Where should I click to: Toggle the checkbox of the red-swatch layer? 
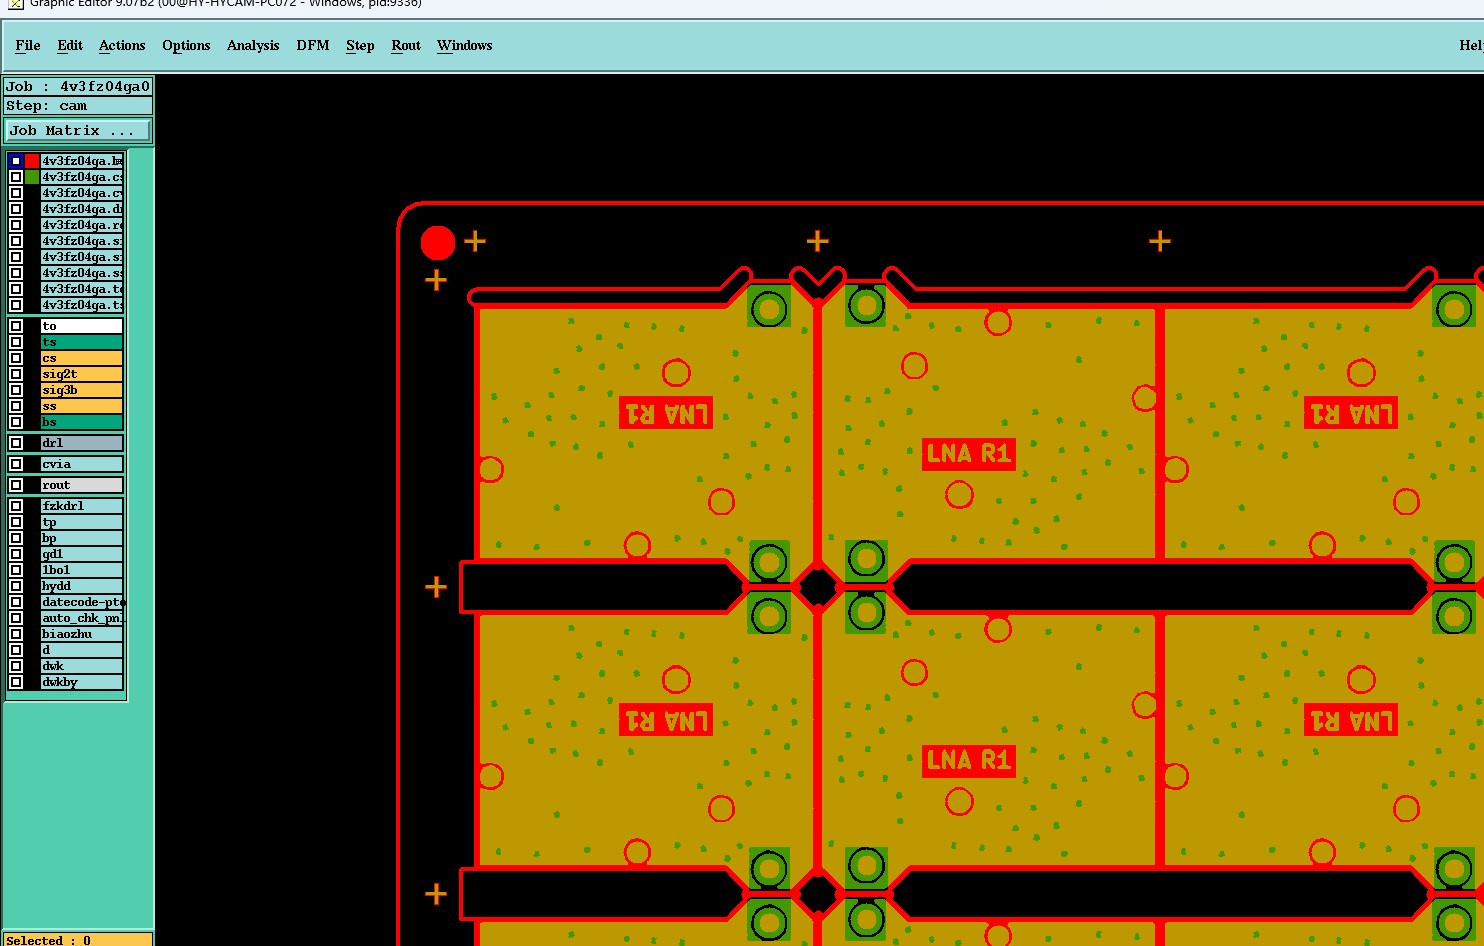coord(16,161)
